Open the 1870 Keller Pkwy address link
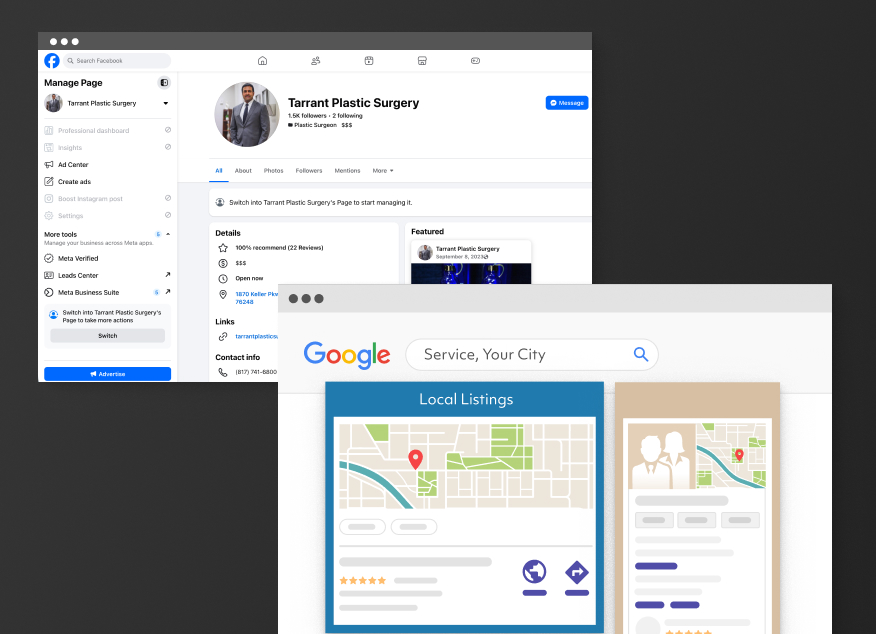The width and height of the screenshot is (876, 634). tap(256, 298)
